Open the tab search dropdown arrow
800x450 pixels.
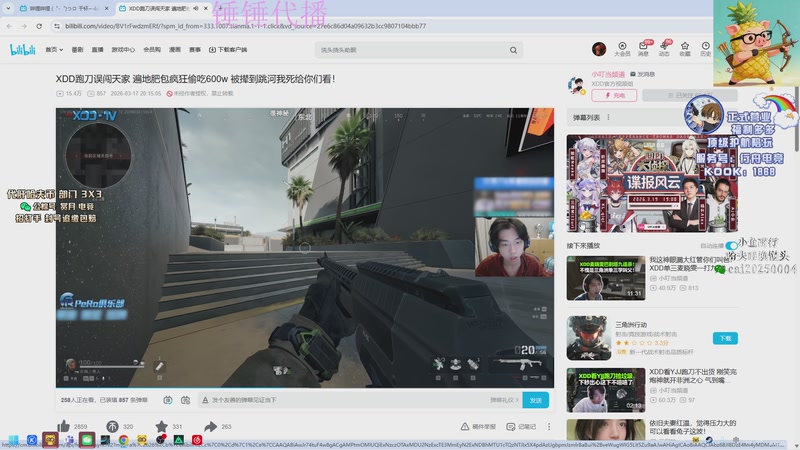pos(8,8)
